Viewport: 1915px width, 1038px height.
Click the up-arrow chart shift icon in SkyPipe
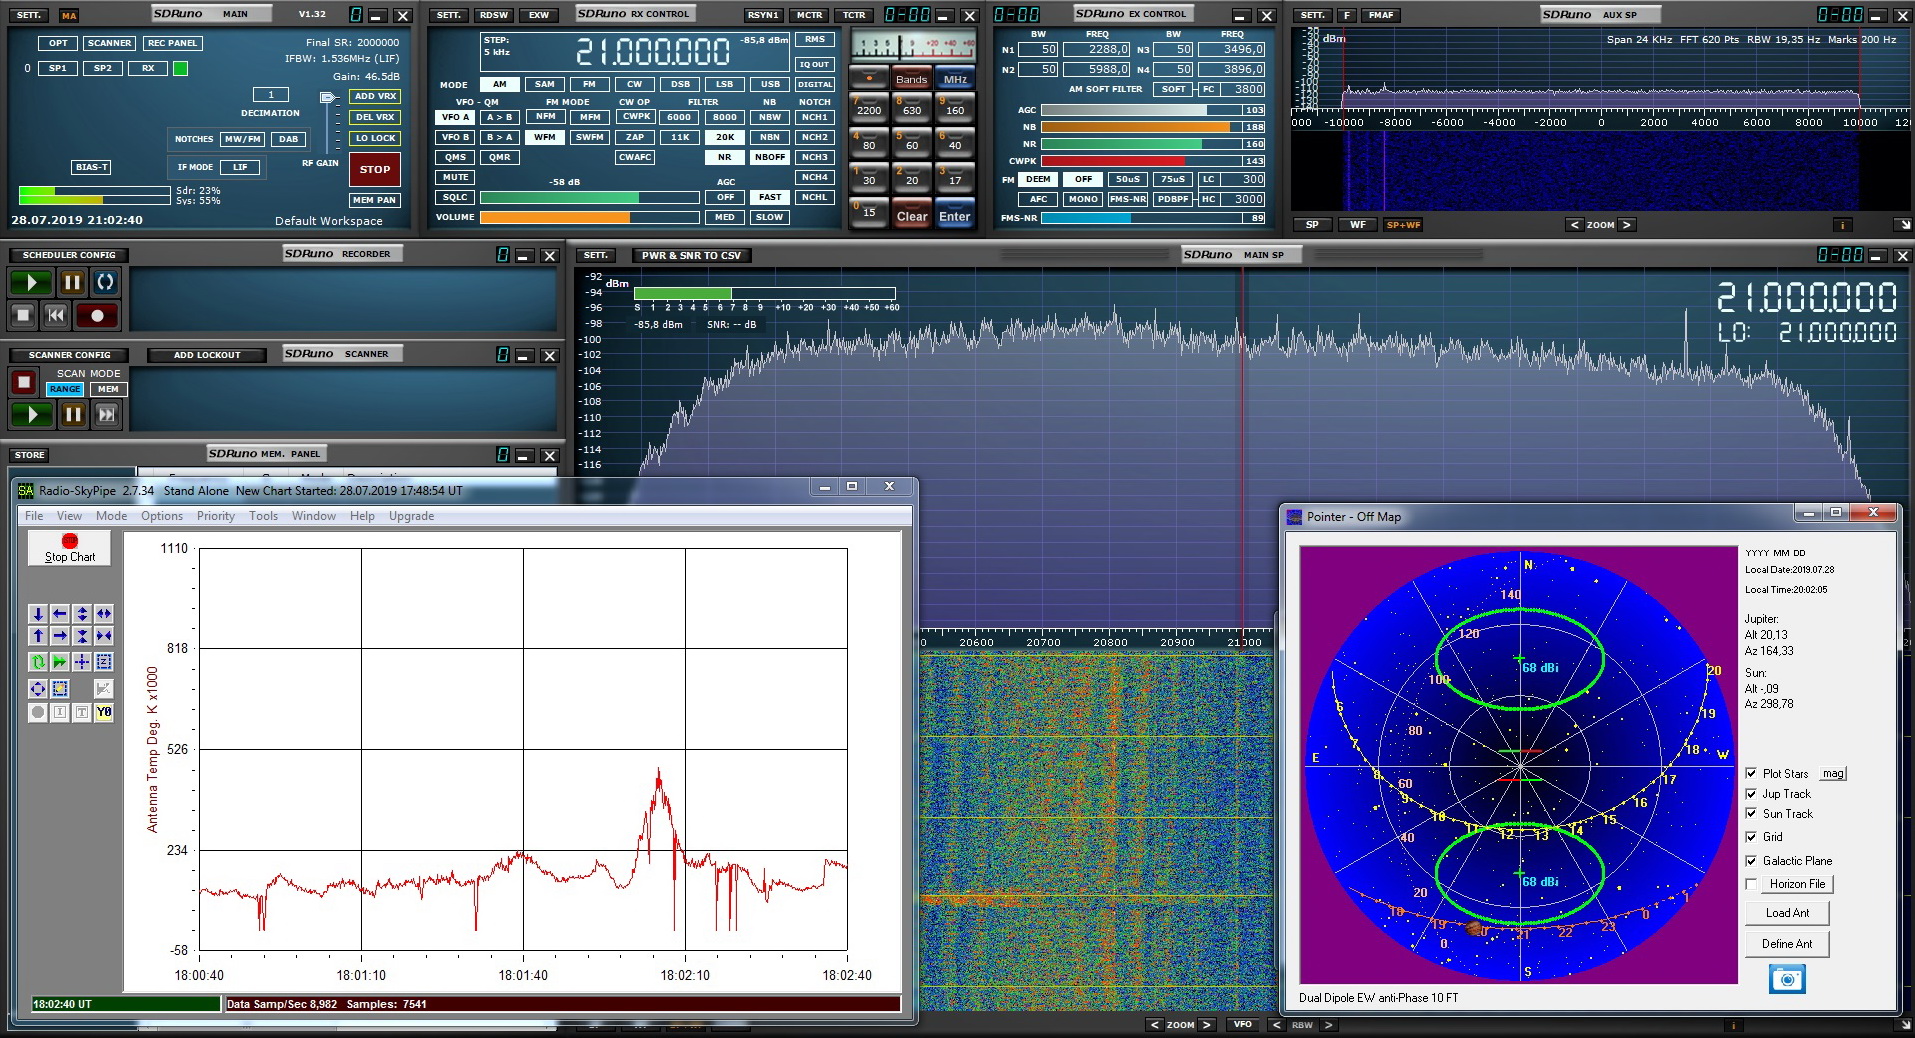pyautogui.click(x=38, y=636)
